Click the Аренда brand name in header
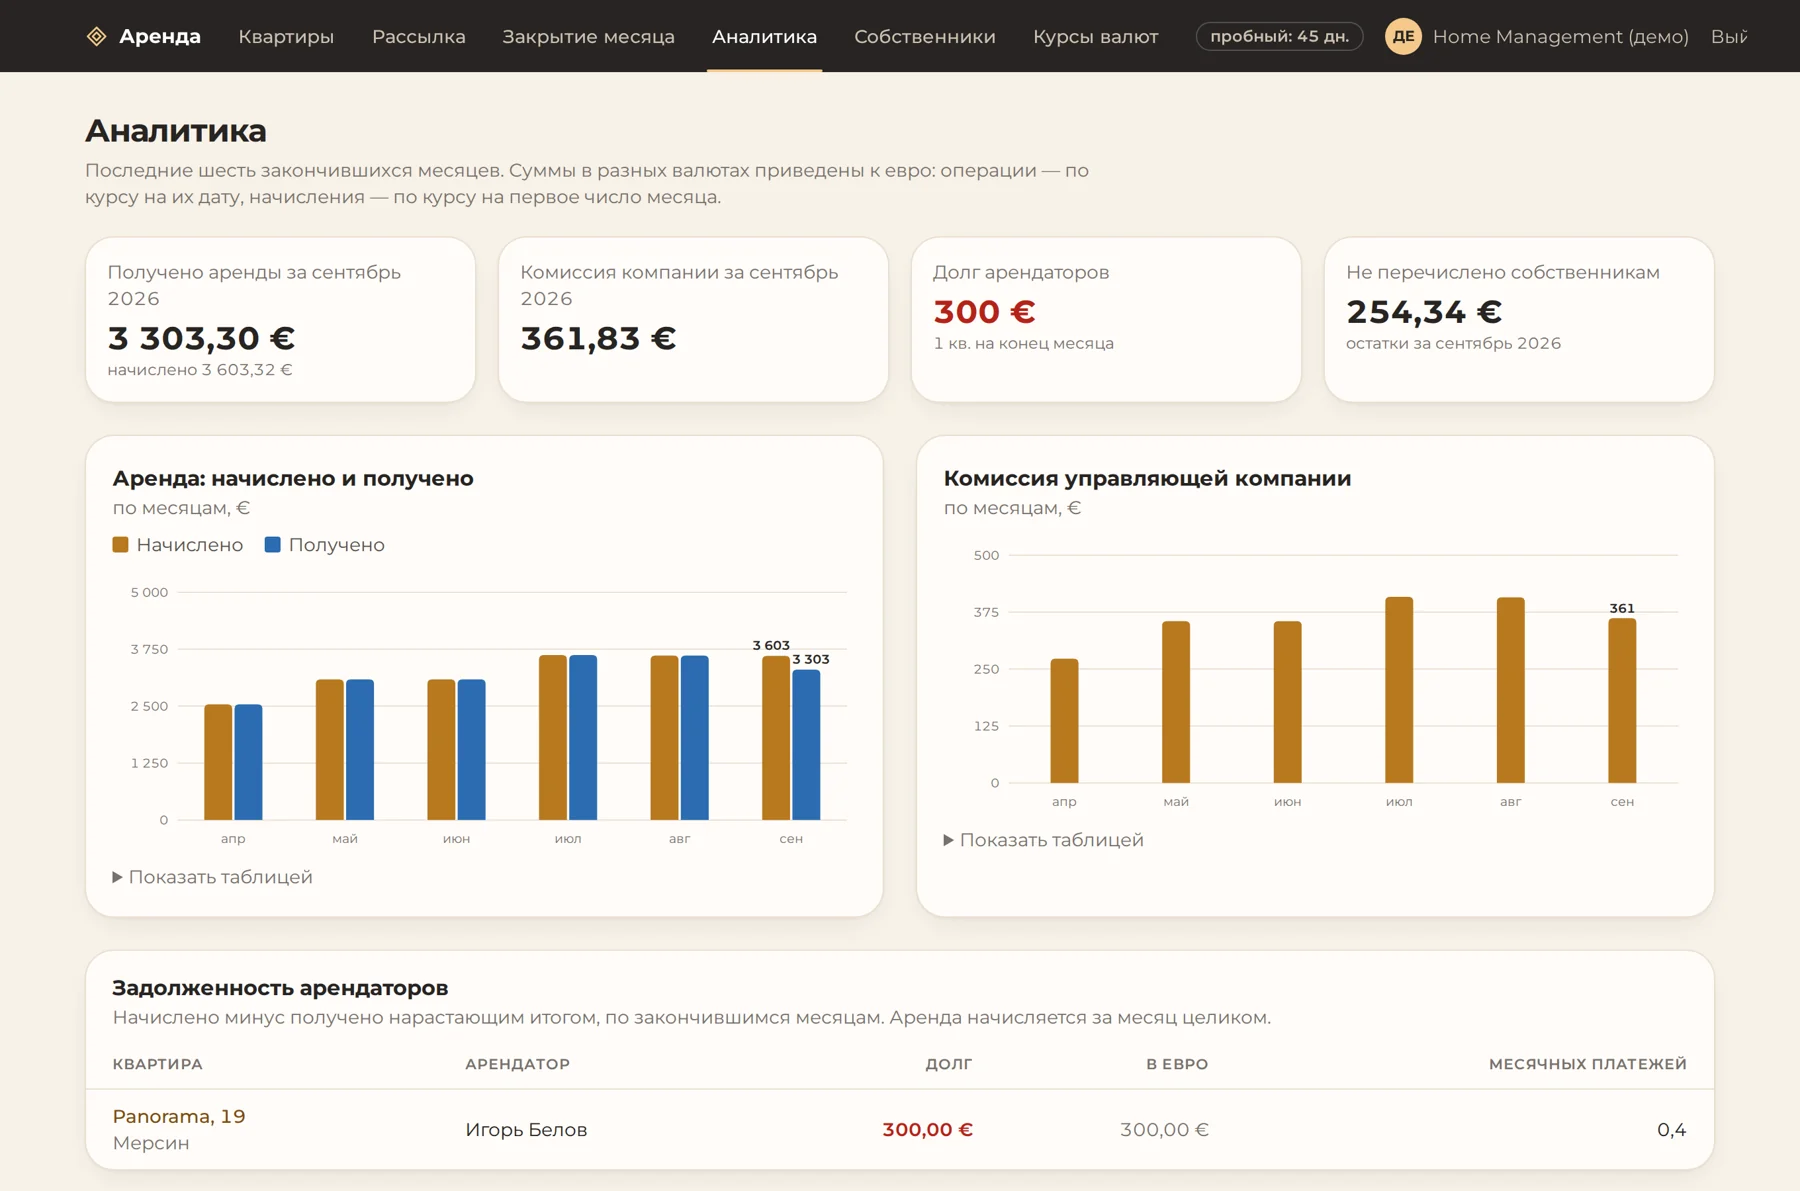Screen dimensions: 1800x1191 click(x=160, y=37)
